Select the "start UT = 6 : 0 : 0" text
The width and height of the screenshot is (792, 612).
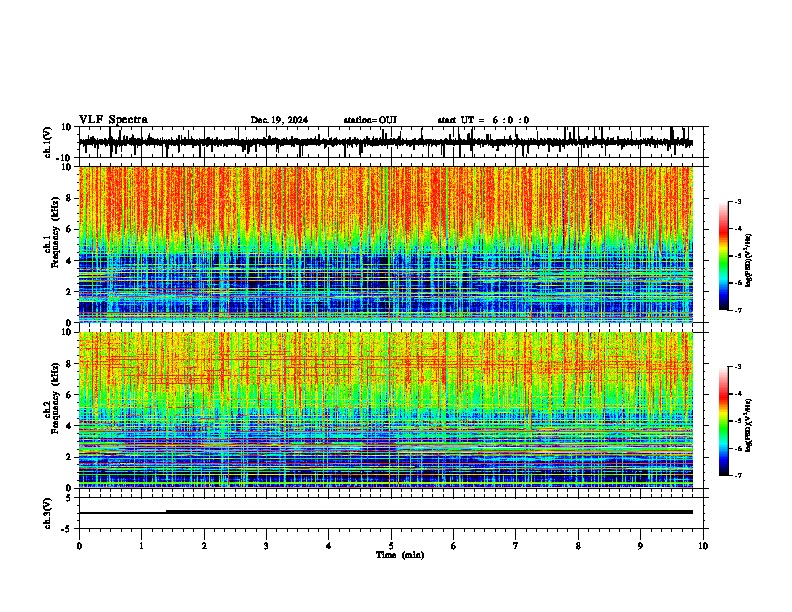483,120
